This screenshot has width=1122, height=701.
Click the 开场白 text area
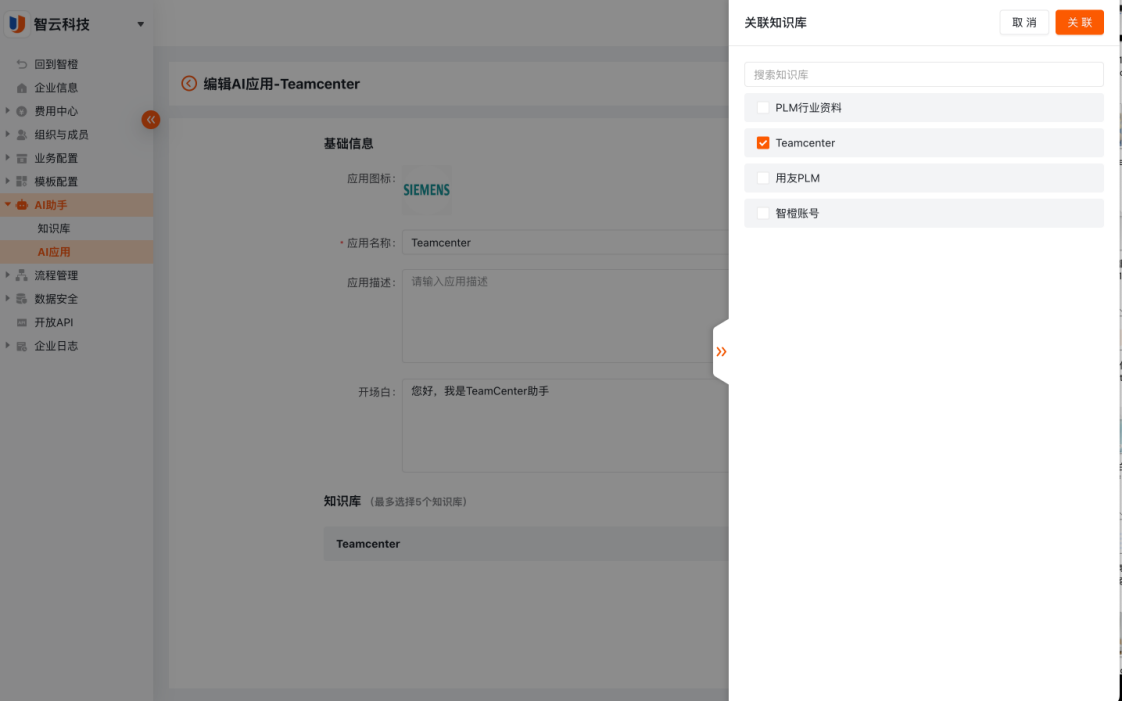pyautogui.click(x=565, y=426)
